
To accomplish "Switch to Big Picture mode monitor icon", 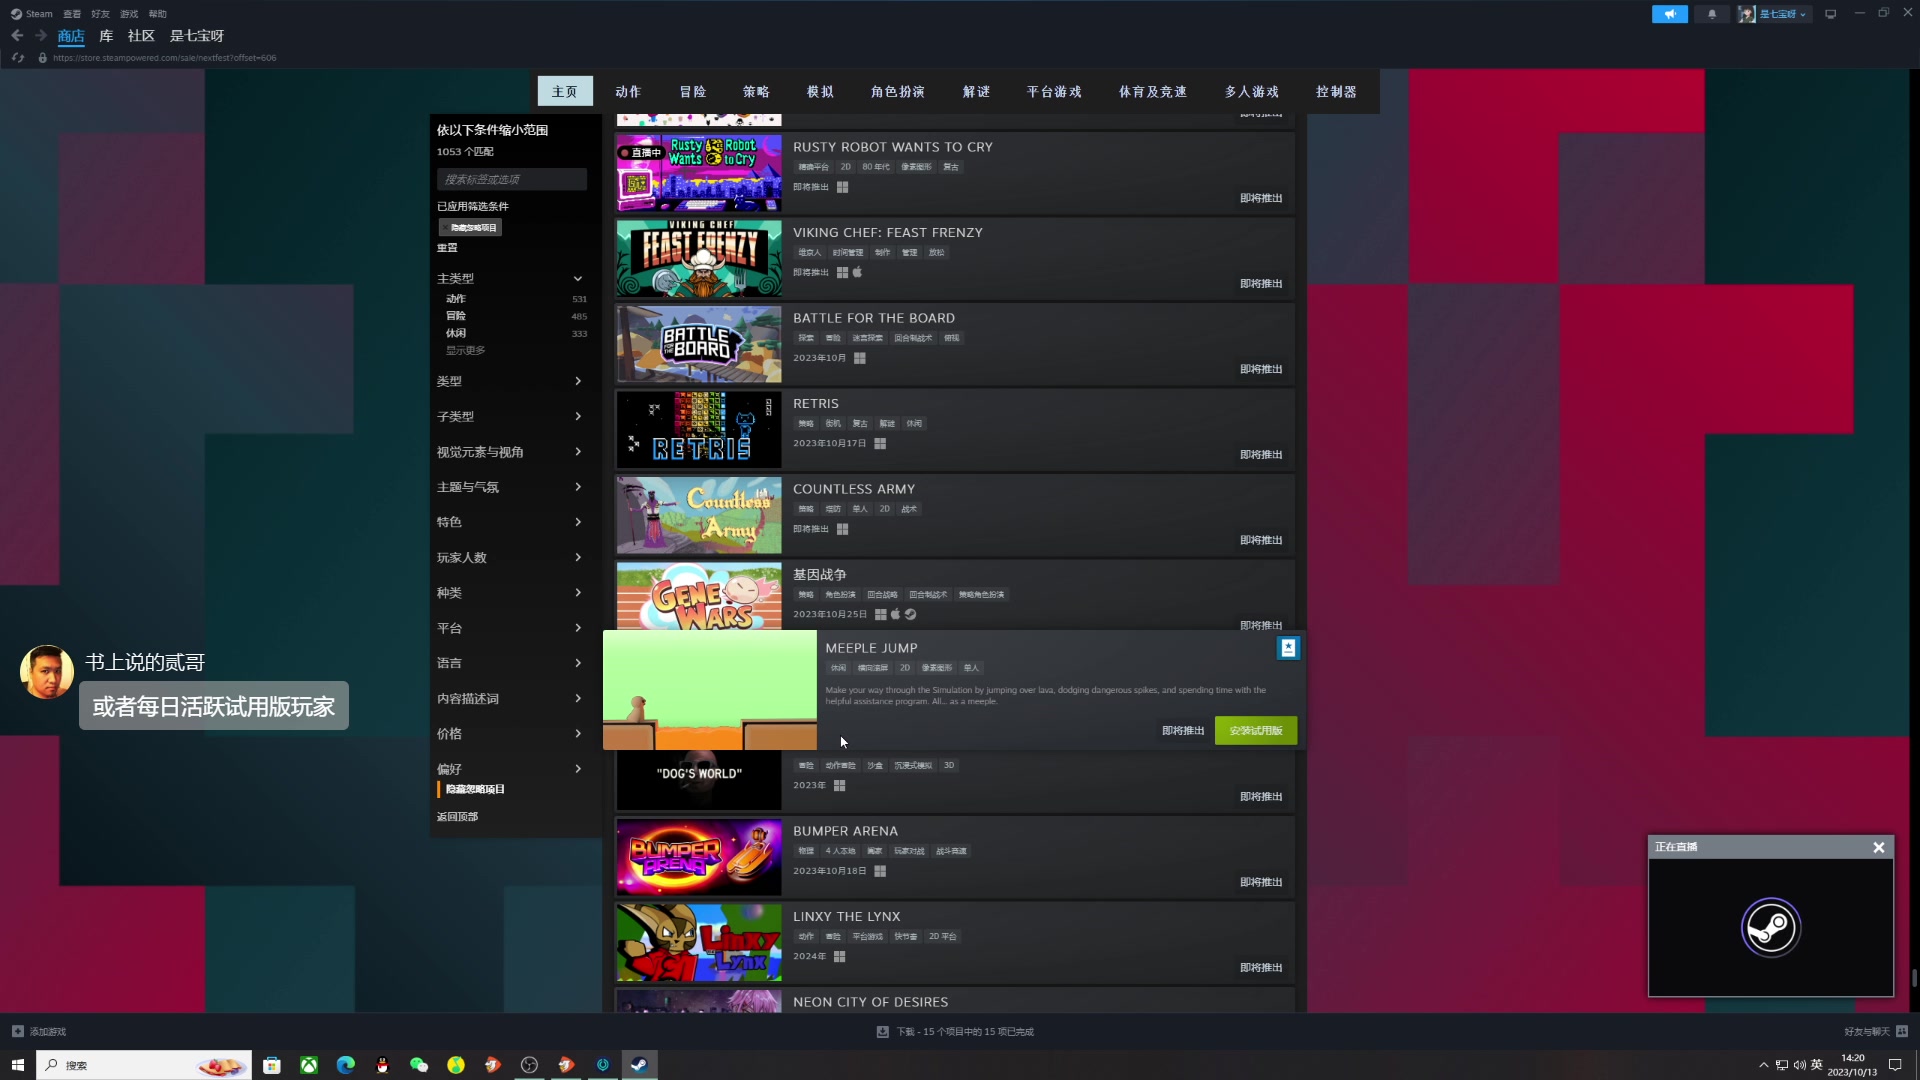I will click(x=1830, y=14).
